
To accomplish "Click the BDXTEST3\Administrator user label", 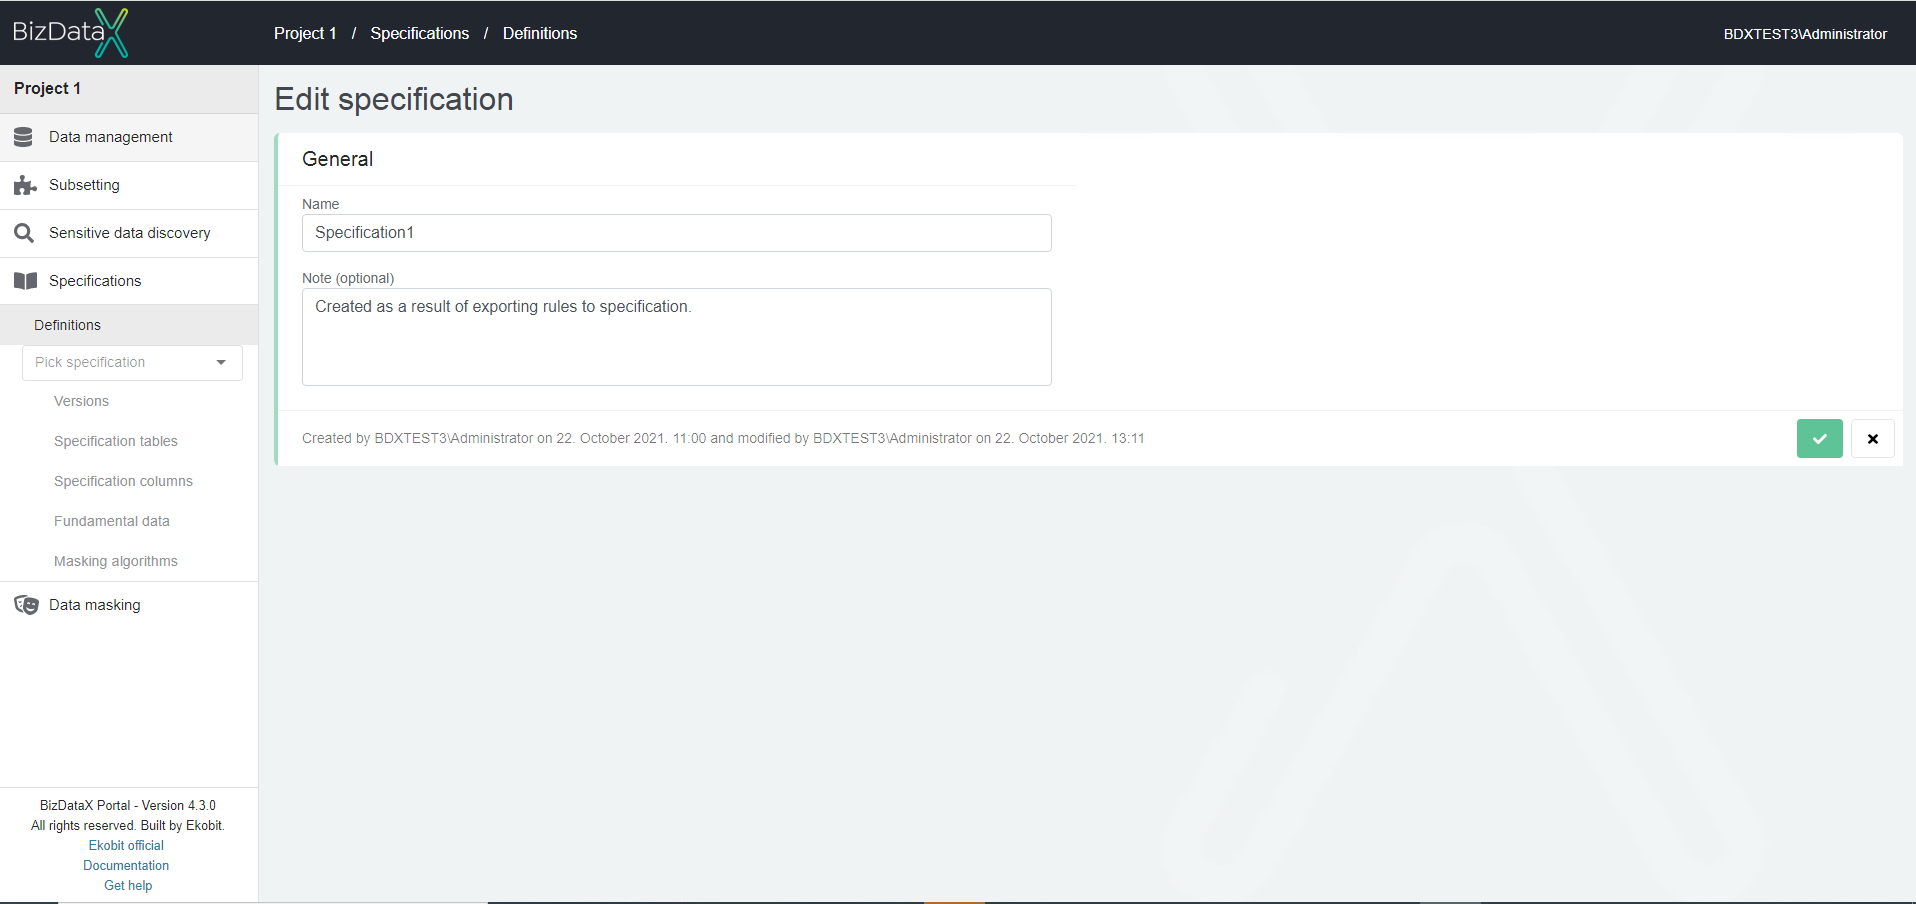I will tap(1805, 33).
